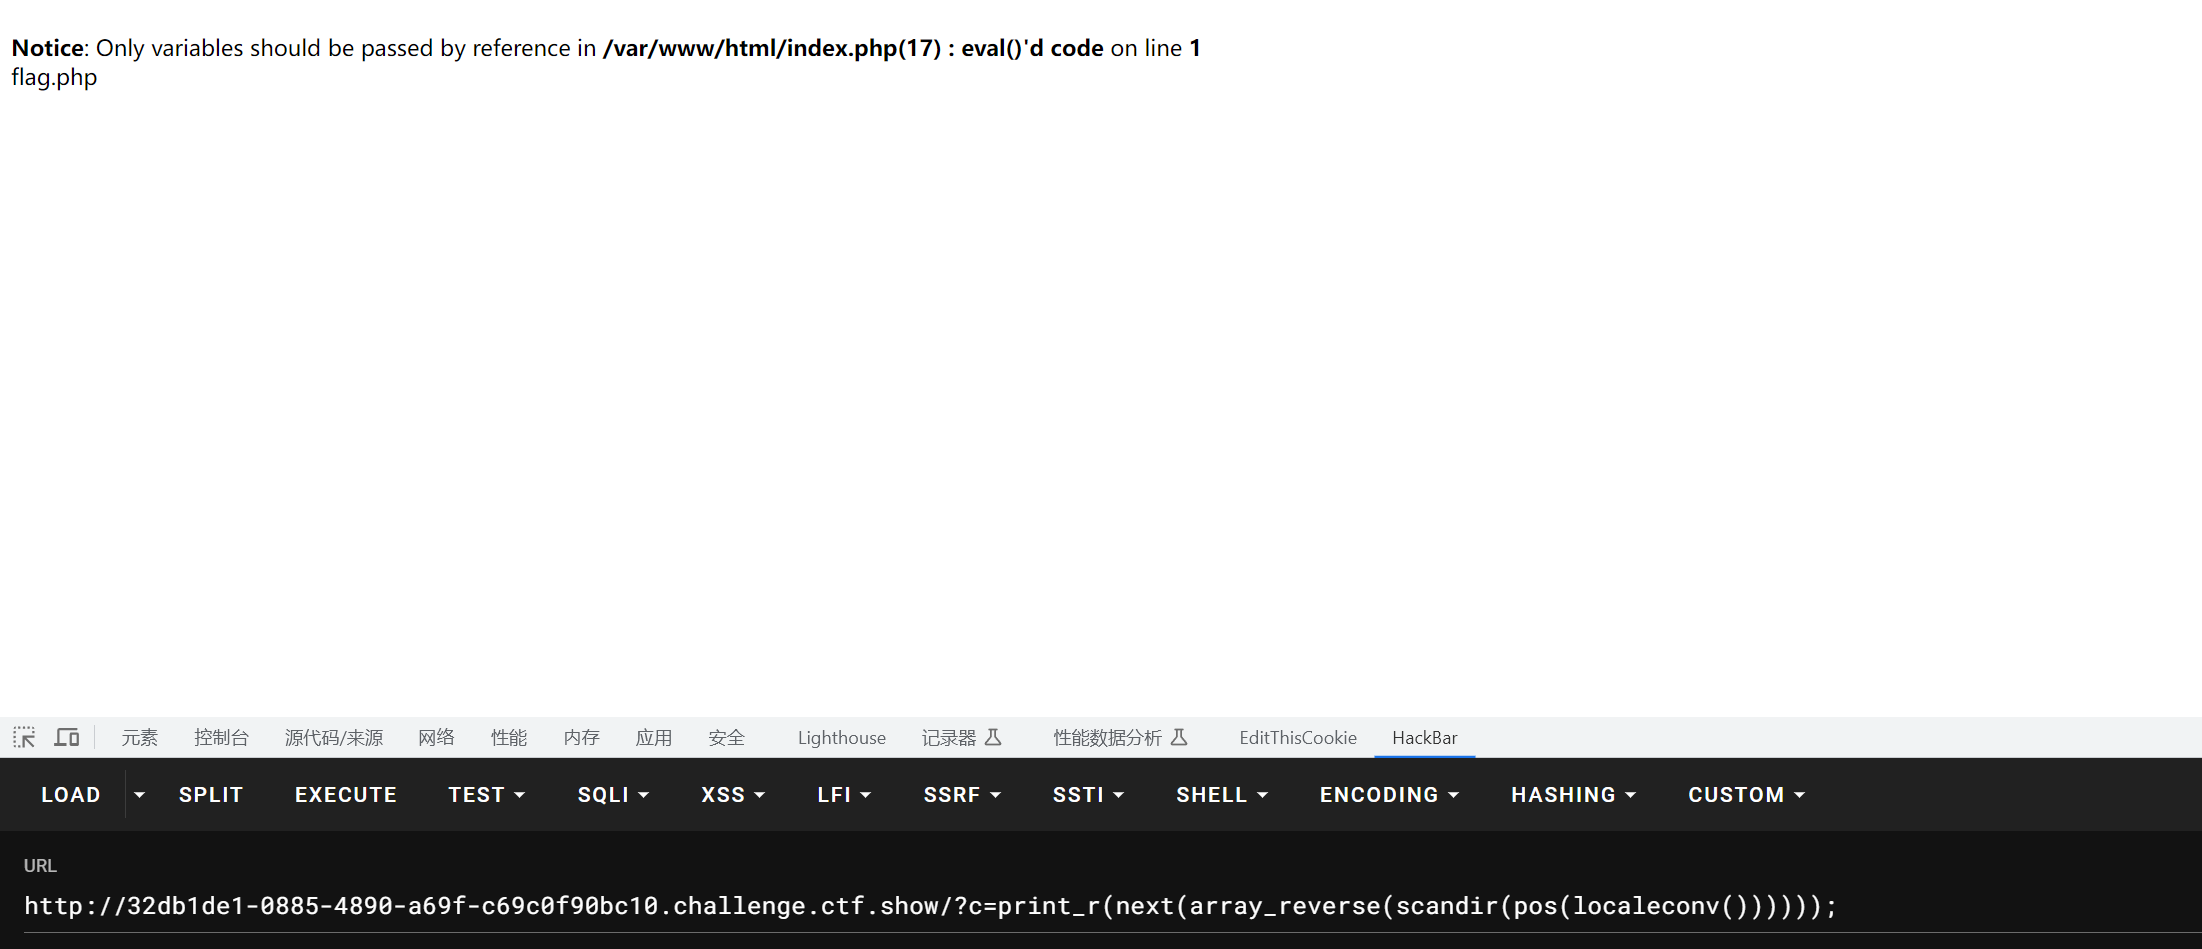The height and width of the screenshot is (949, 2202).
Task: Expand the SSRF menu
Action: pyautogui.click(x=961, y=795)
